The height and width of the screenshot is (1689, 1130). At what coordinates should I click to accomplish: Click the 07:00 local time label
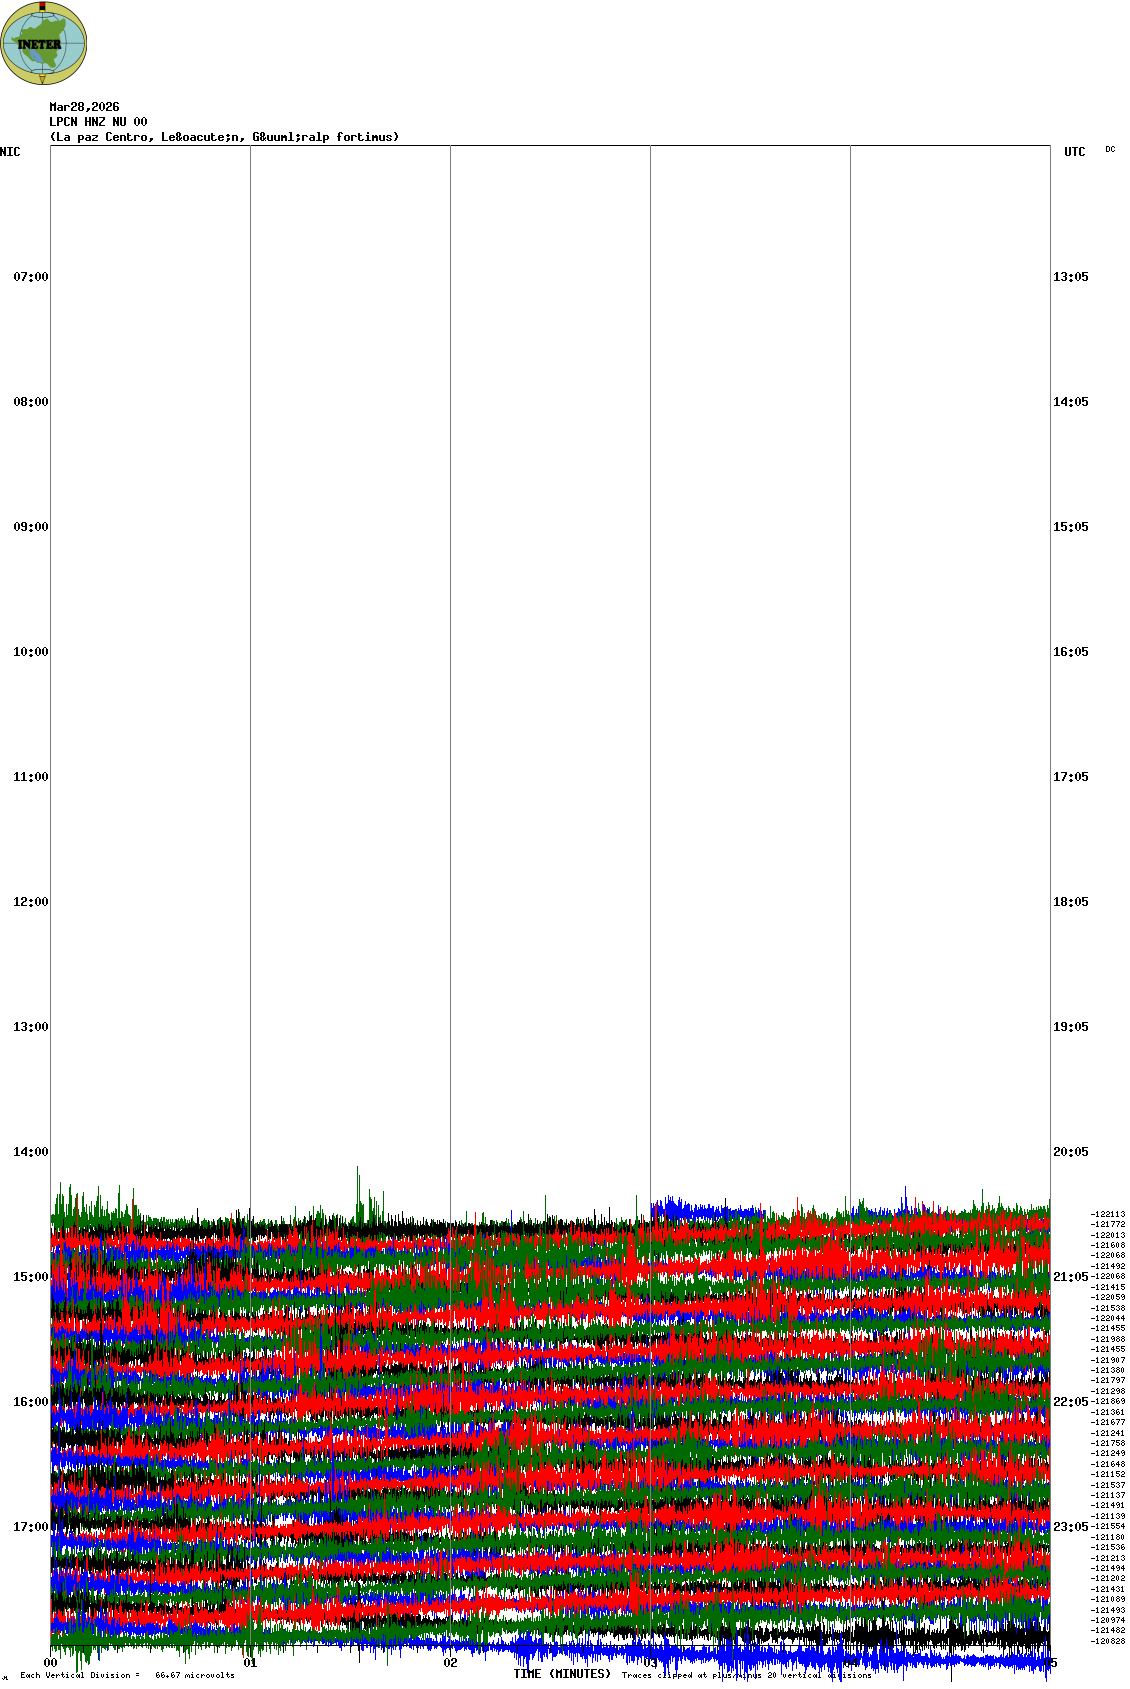(x=30, y=277)
